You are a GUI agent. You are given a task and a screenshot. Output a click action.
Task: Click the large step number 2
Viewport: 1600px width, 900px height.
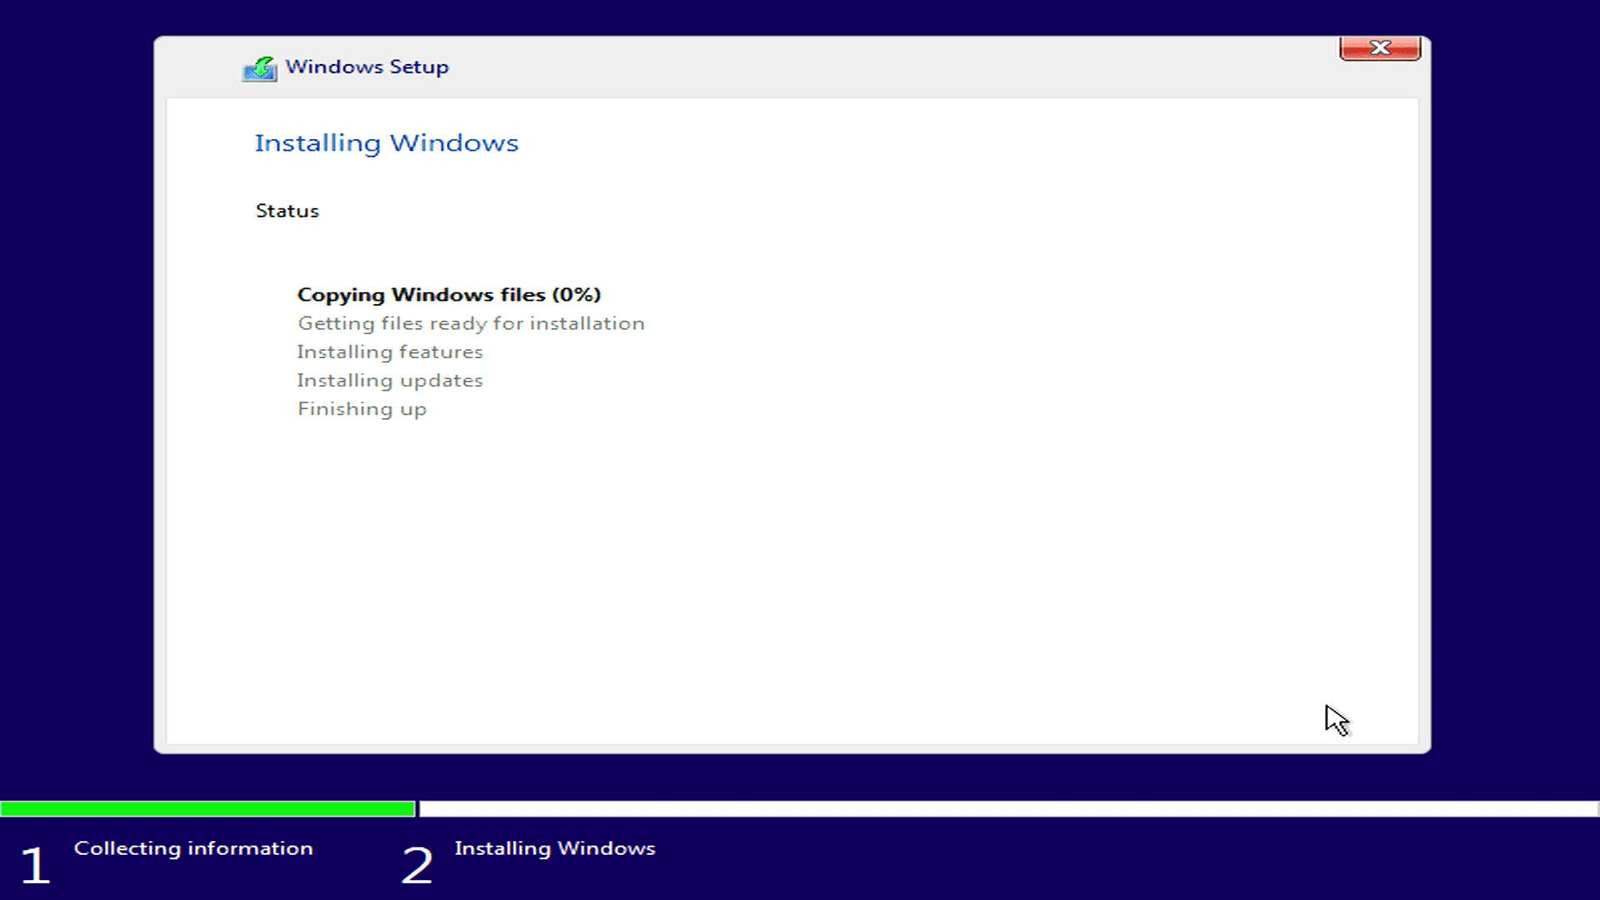tap(417, 865)
